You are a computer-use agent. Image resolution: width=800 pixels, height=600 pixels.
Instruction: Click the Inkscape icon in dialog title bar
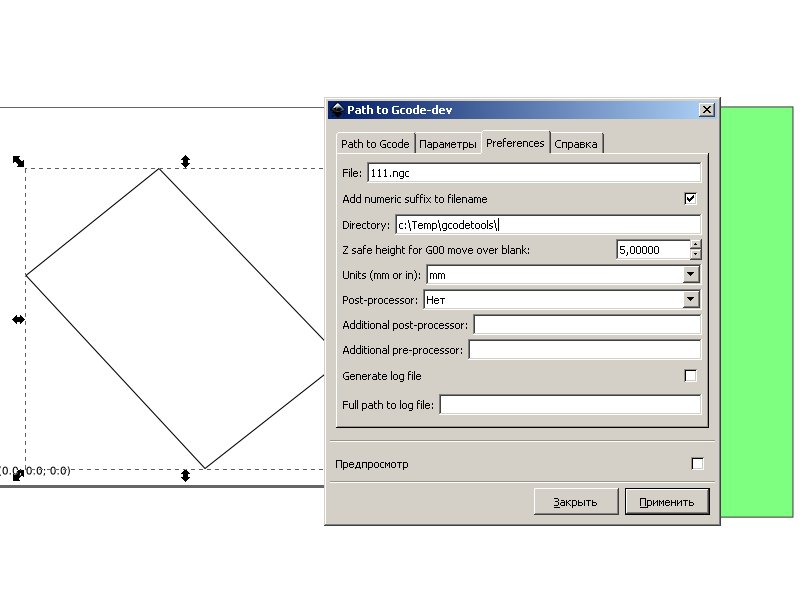tap(337, 110)
